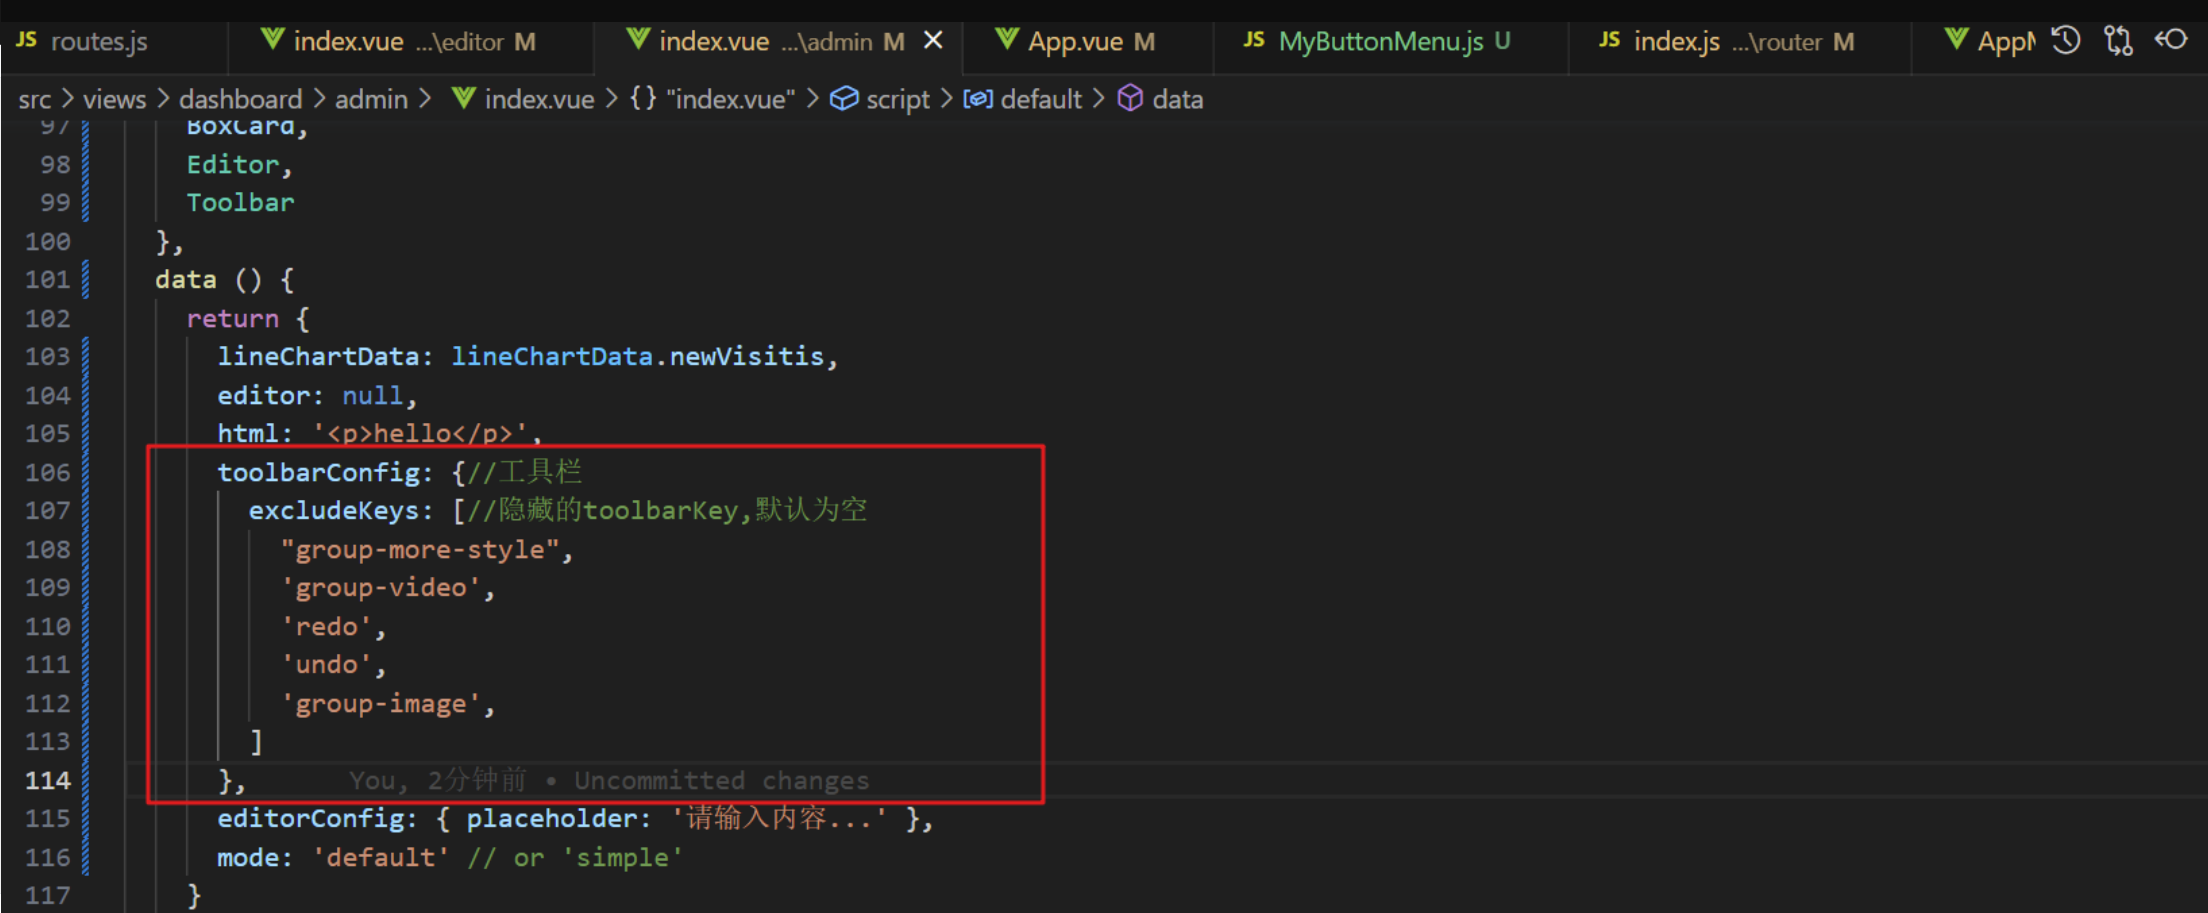This screenshot has width=2208, height=913.
Task: Click the return keyword on line 102
Action: click(233, 319)
